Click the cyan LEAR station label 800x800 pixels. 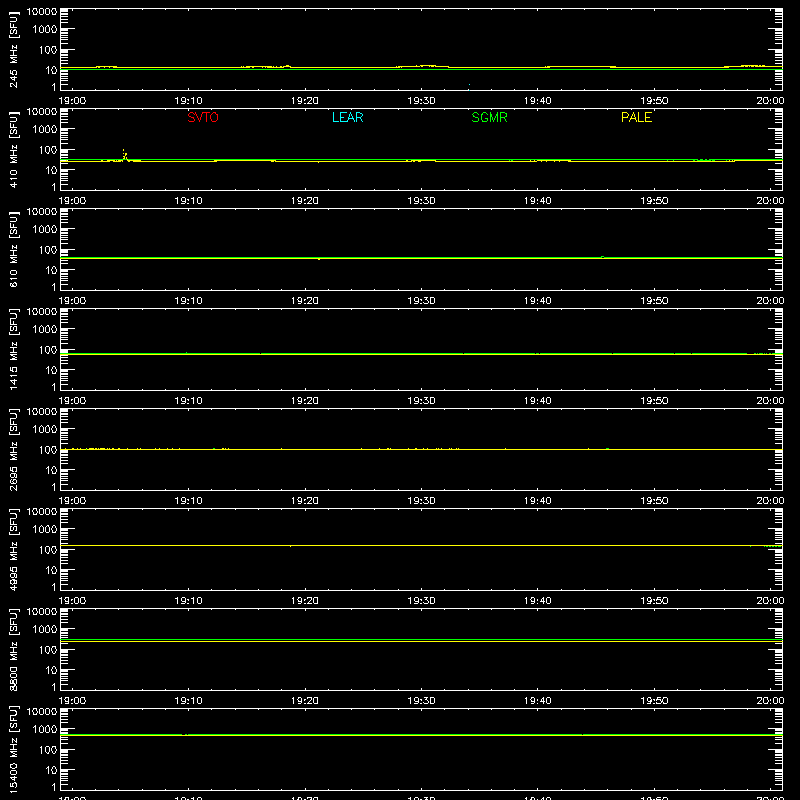[347, 117]
